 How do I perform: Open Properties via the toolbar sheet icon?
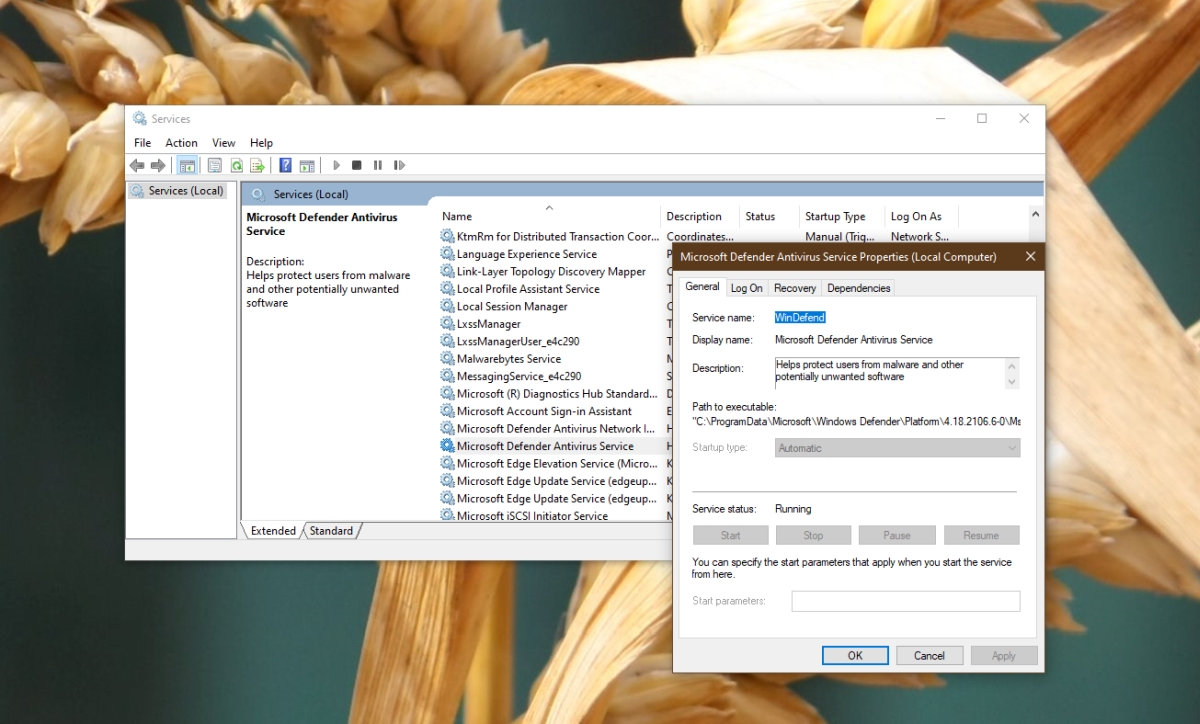(x=215, y=165)
